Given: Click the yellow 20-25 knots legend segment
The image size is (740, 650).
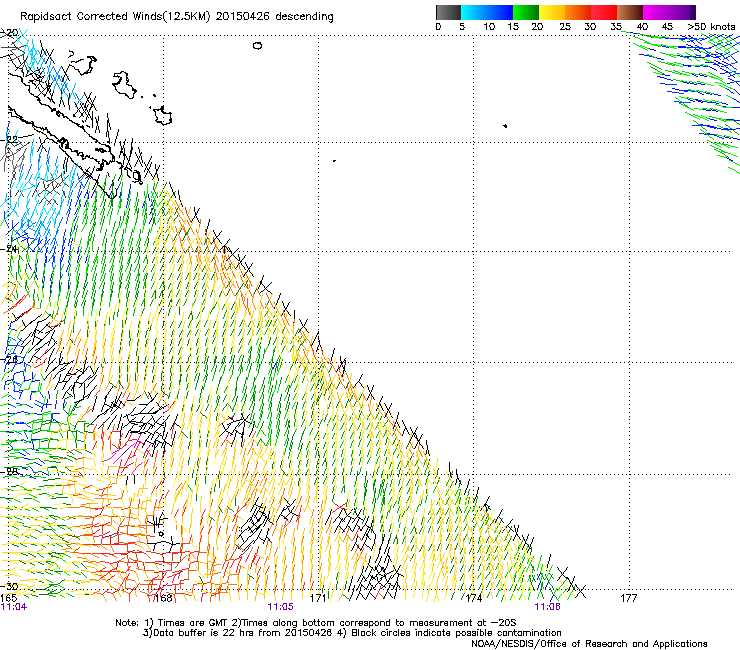Looking at the screenshot, I should click(x=552, y=12).
